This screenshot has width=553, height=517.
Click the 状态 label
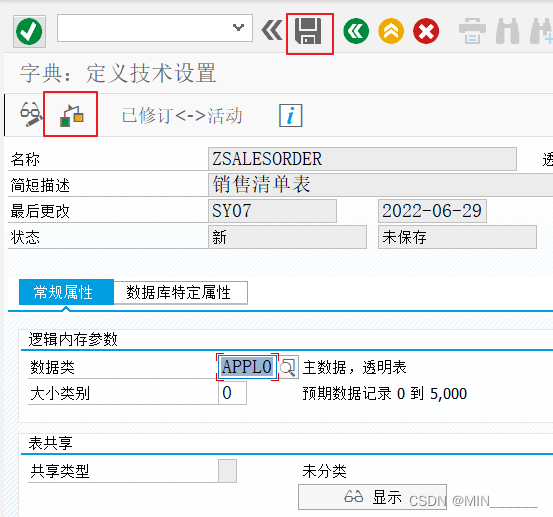point(25,237)
